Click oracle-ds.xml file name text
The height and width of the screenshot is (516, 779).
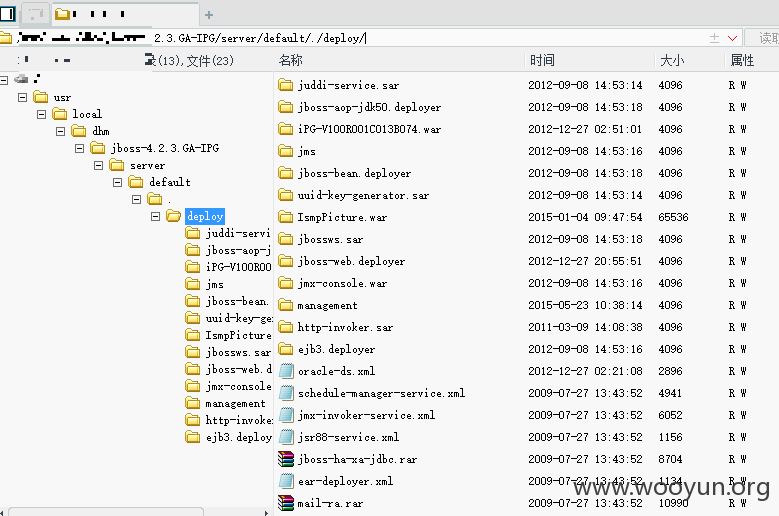click(336, 371)
